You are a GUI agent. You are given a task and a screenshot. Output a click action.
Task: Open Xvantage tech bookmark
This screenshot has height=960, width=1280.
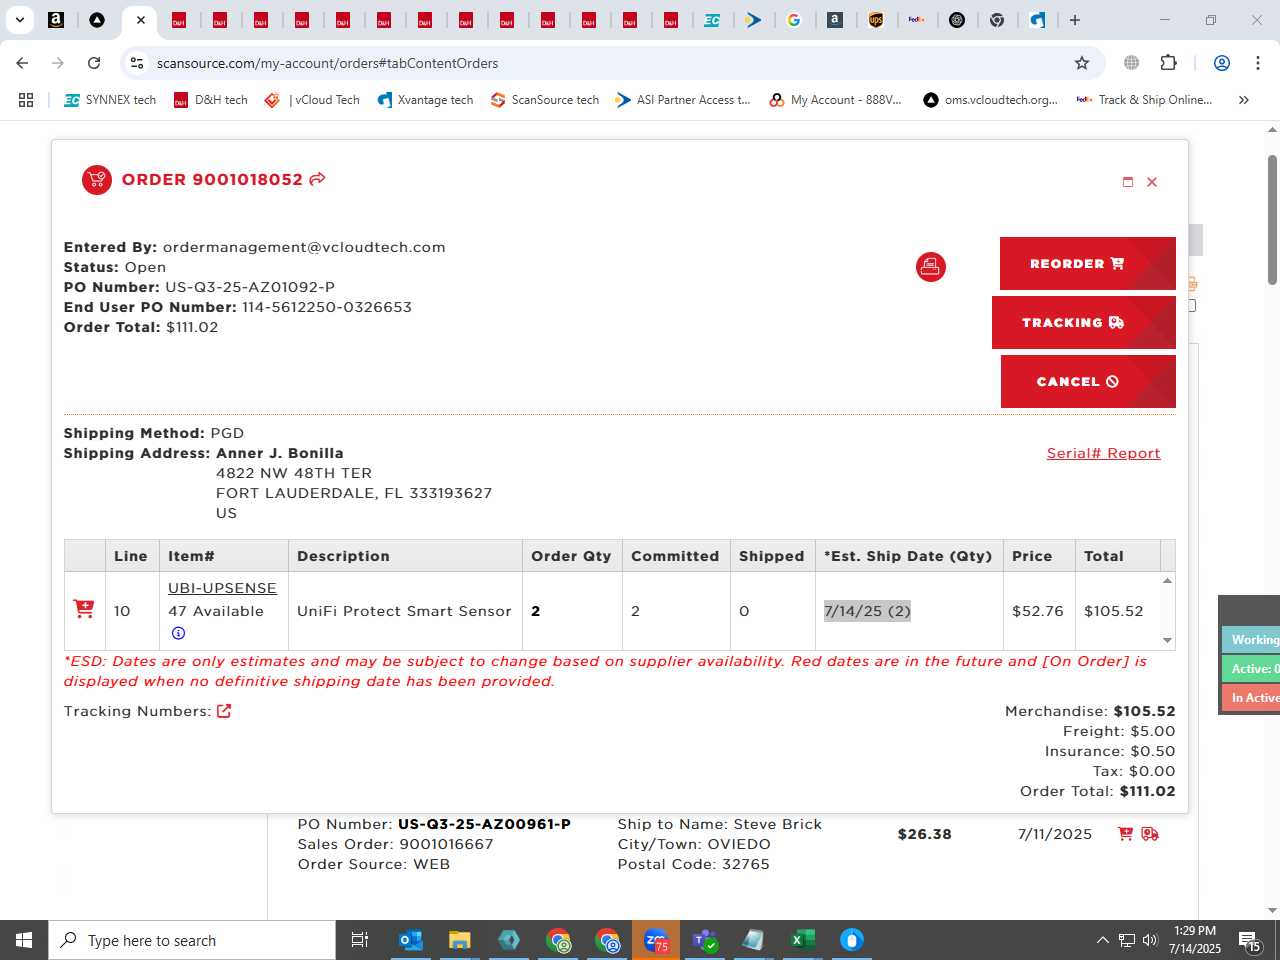click(x=425, y=100)
